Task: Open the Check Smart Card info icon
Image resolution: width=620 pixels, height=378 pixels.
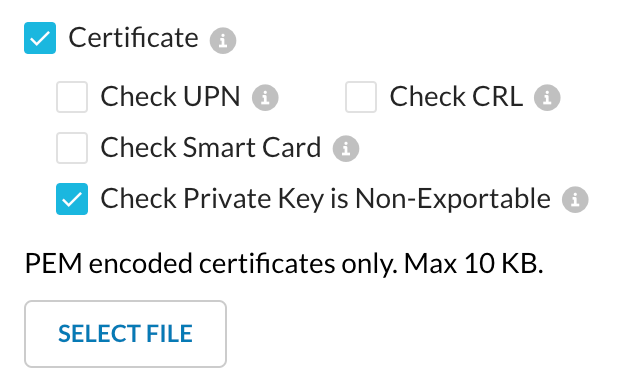Action: [346, 149]
